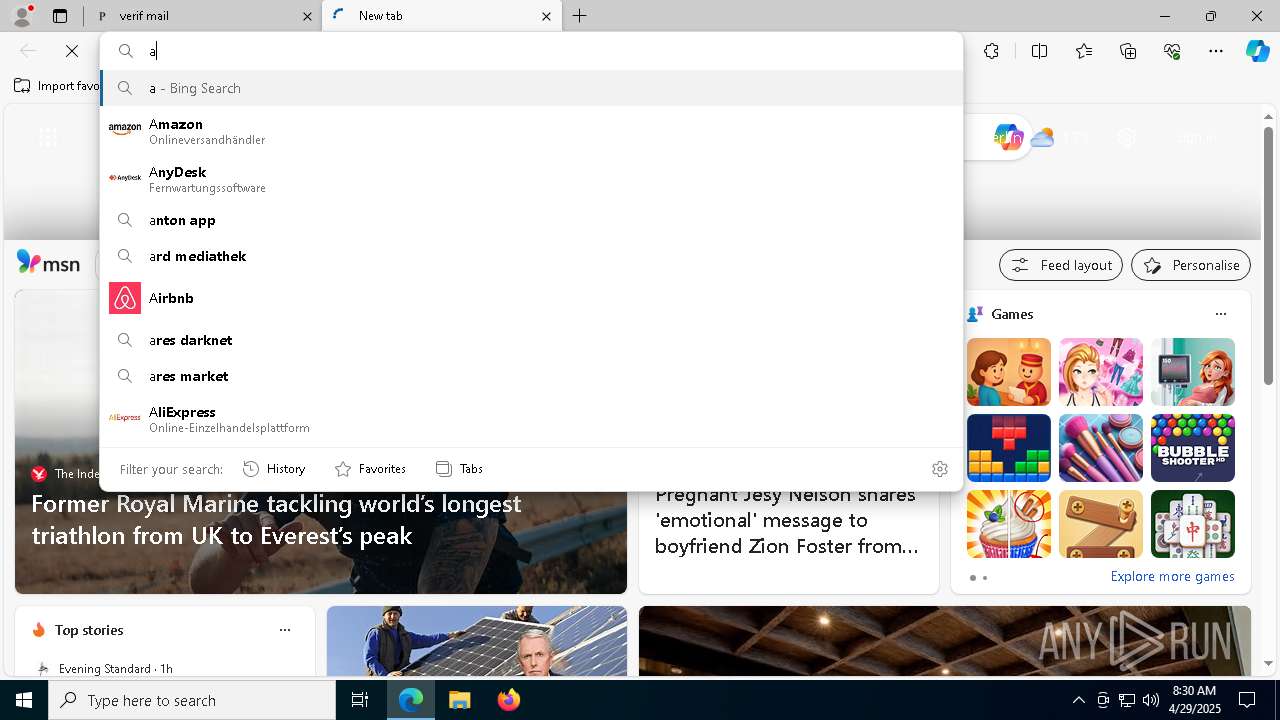
Task: Open the Favorites star icon
Action: point(1084,51)
